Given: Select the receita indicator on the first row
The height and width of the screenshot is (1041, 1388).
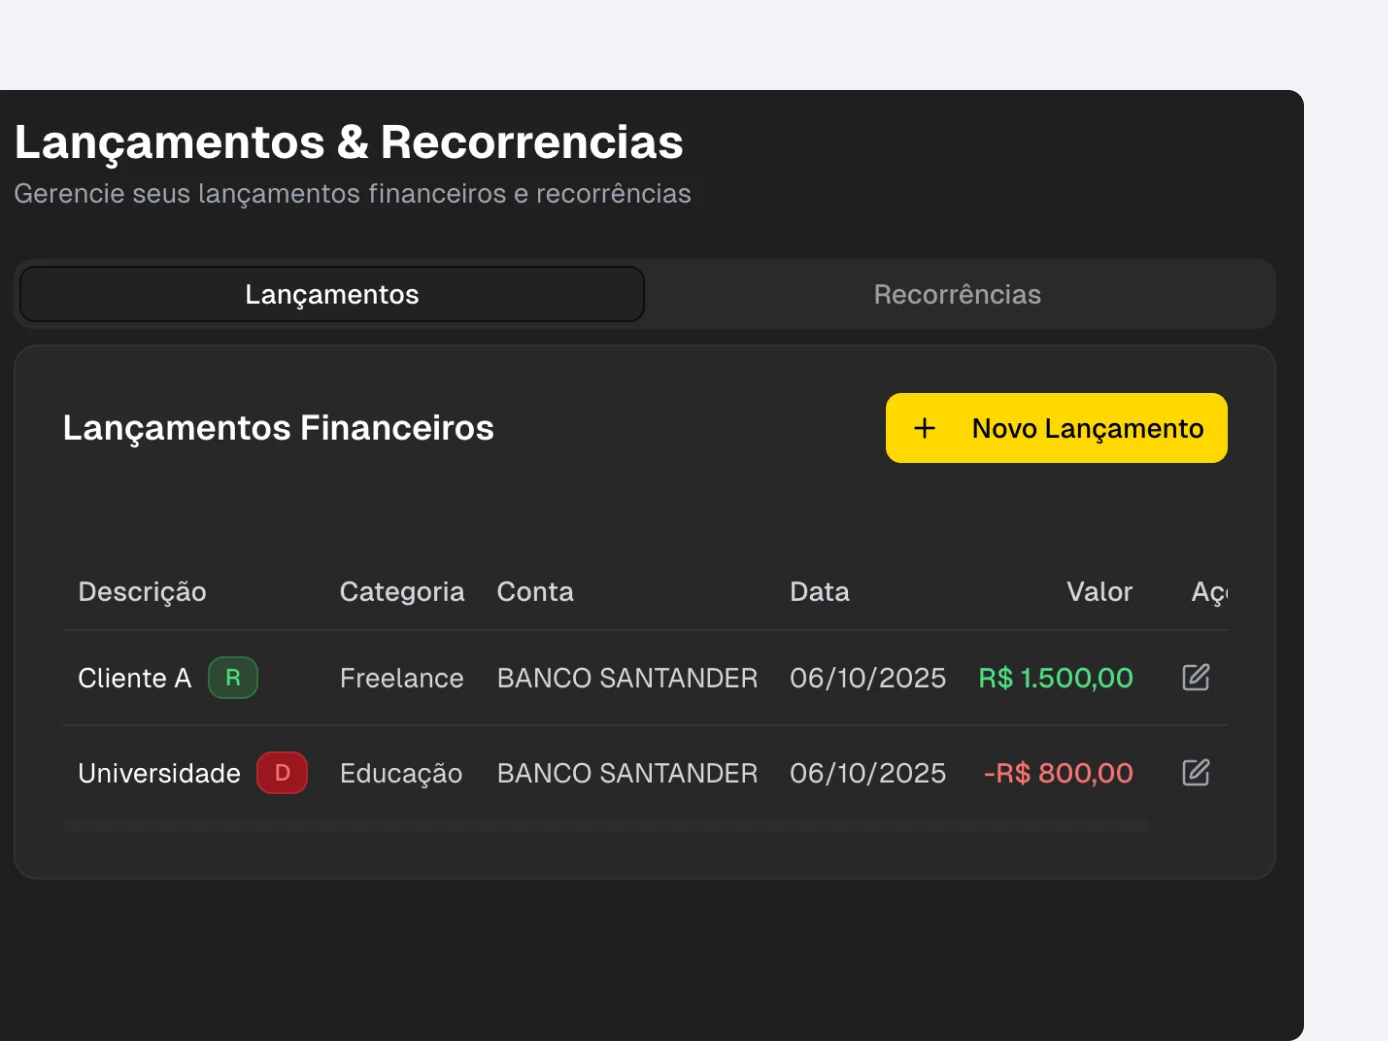Looking at the screenshot, I should coord(232,677).
